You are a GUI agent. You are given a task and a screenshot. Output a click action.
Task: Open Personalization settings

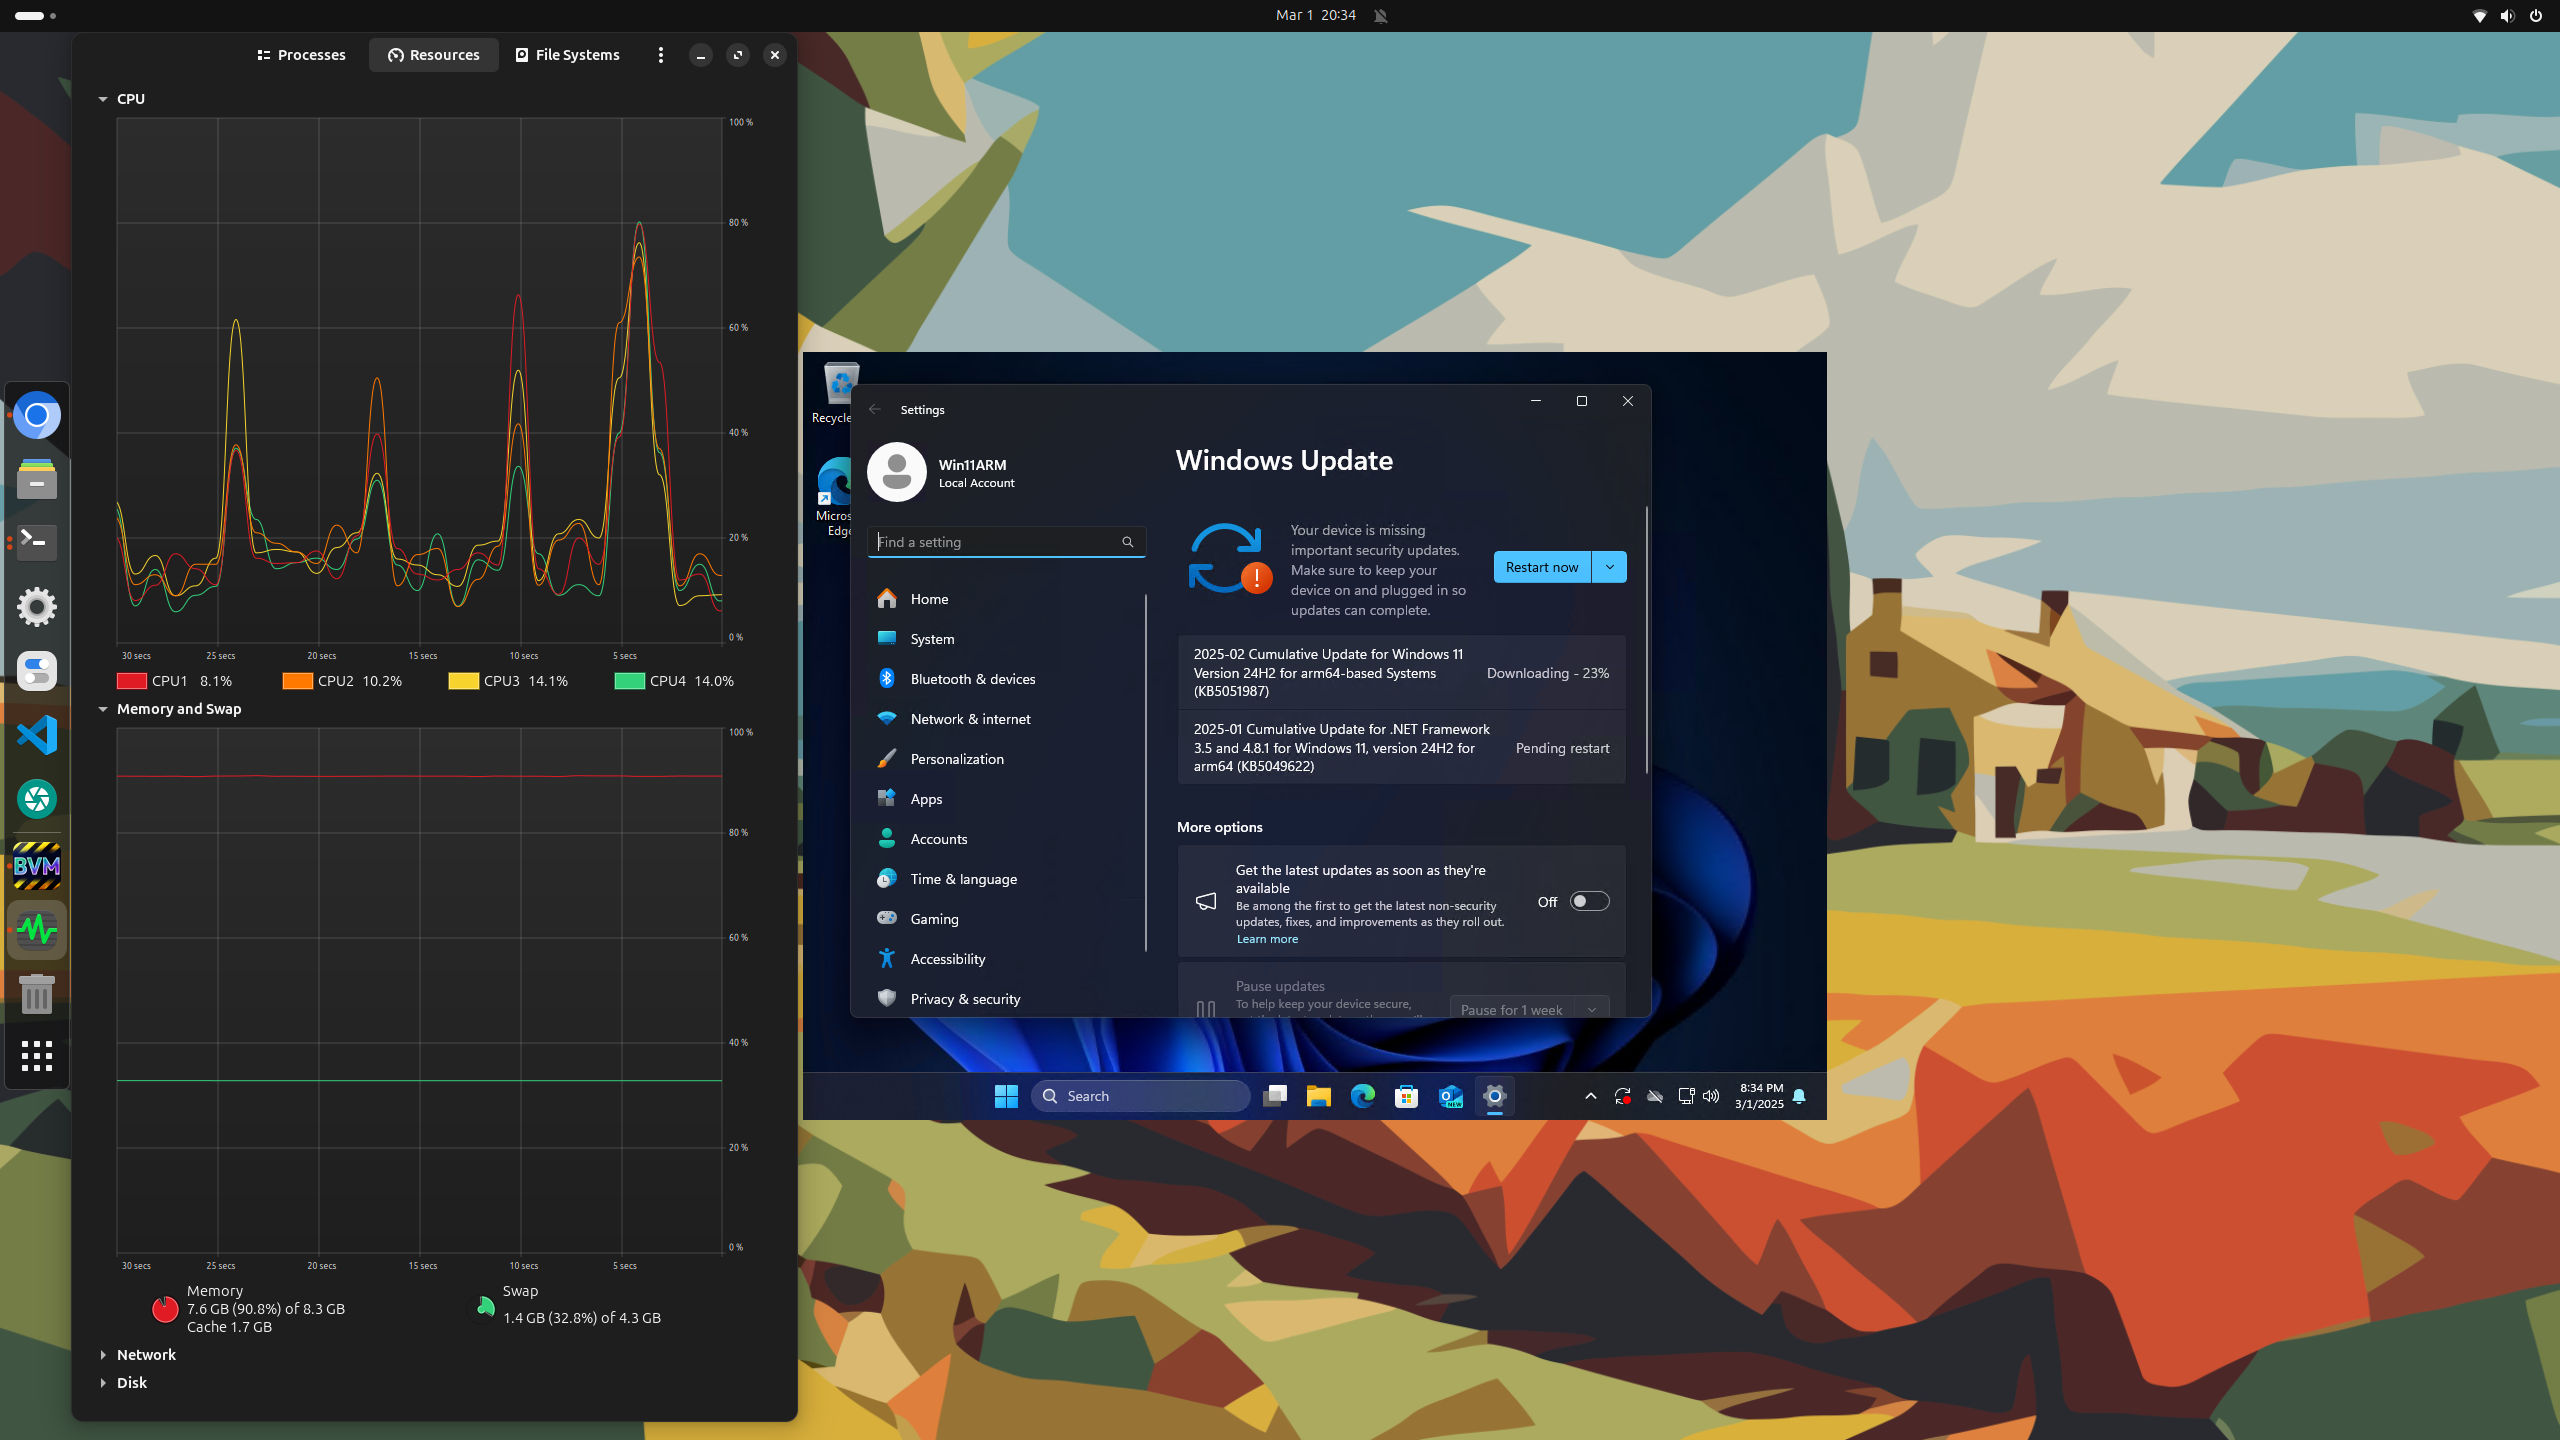coord(1006,759)
